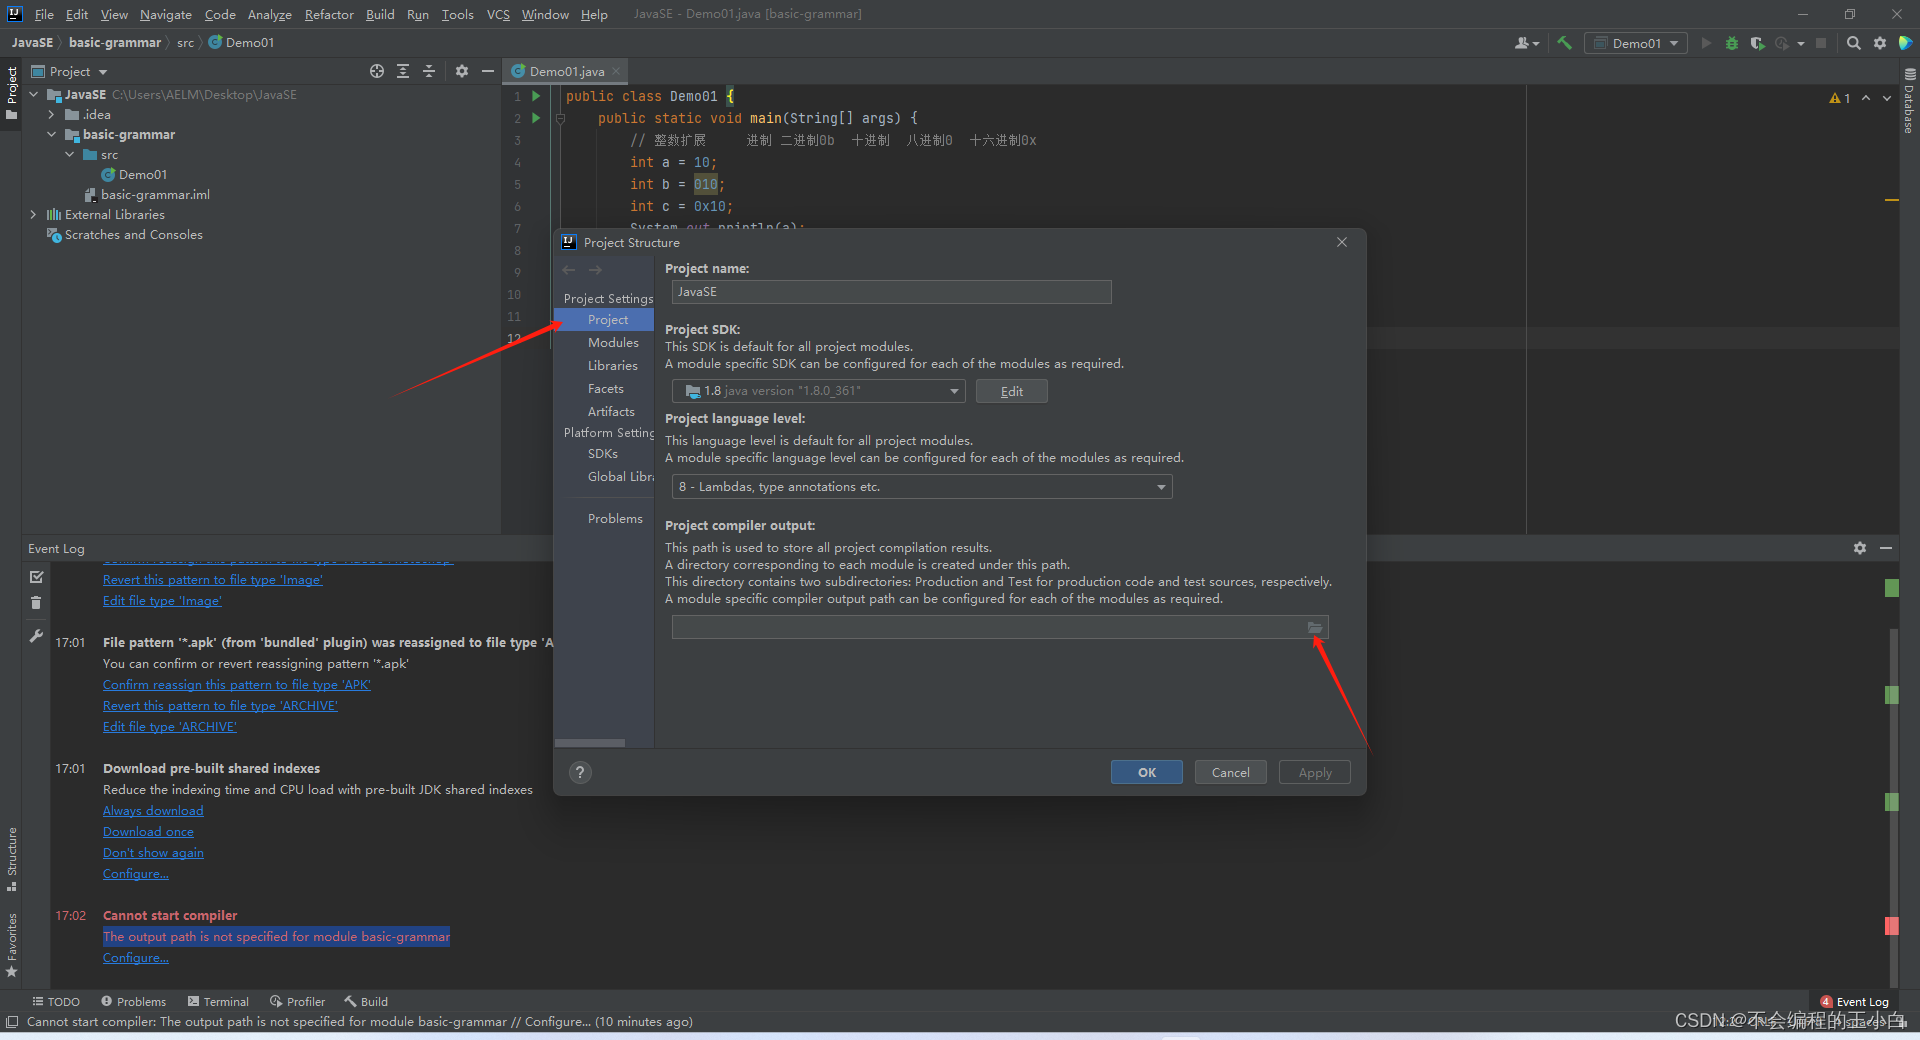
Task: Click 'Don't show again' link
Action: [x=153, y=853]
